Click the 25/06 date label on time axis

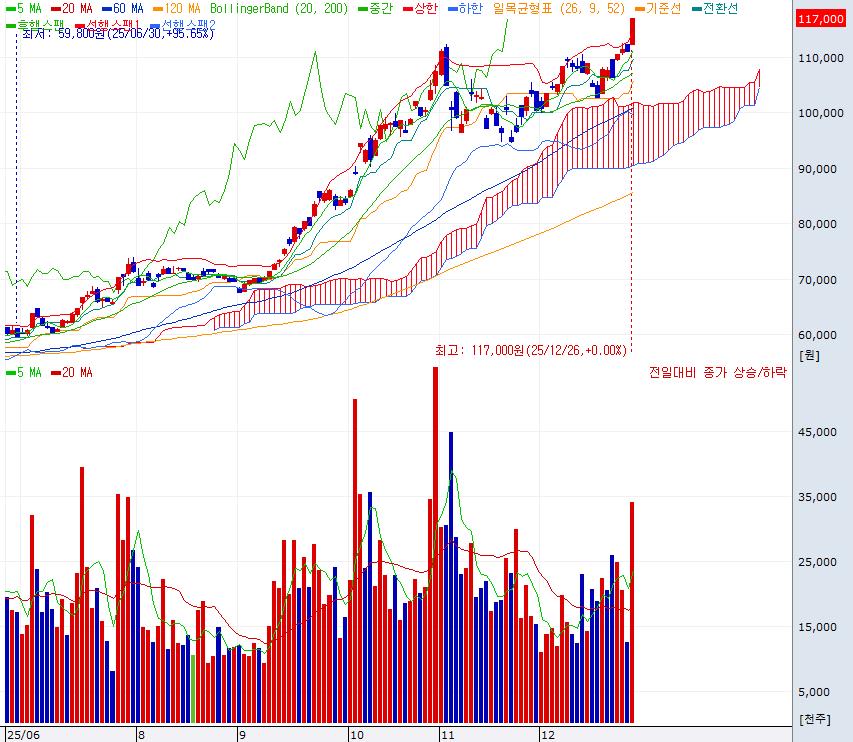[22, 733]
